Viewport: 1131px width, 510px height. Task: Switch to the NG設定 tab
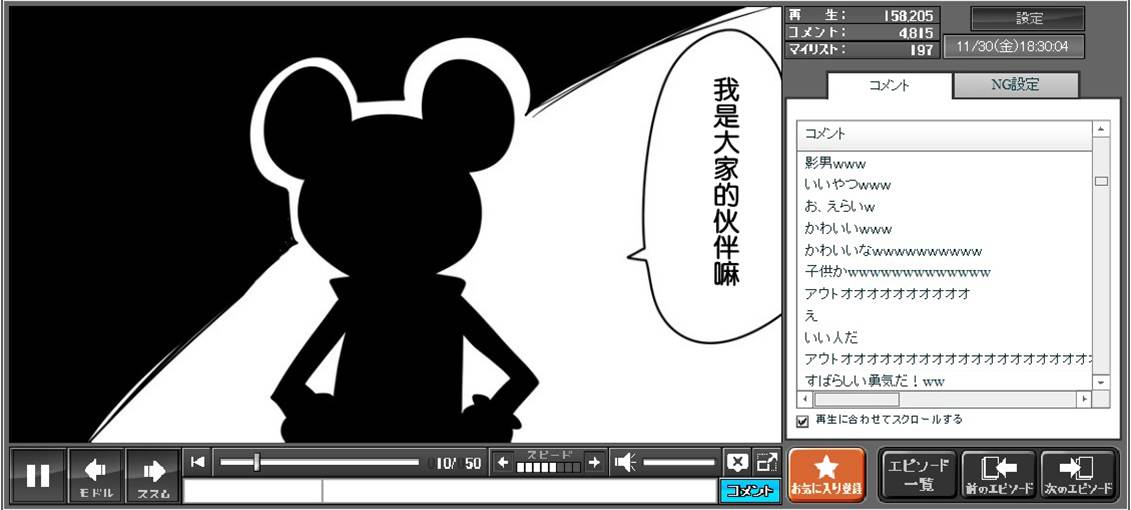coord(1015,85)
